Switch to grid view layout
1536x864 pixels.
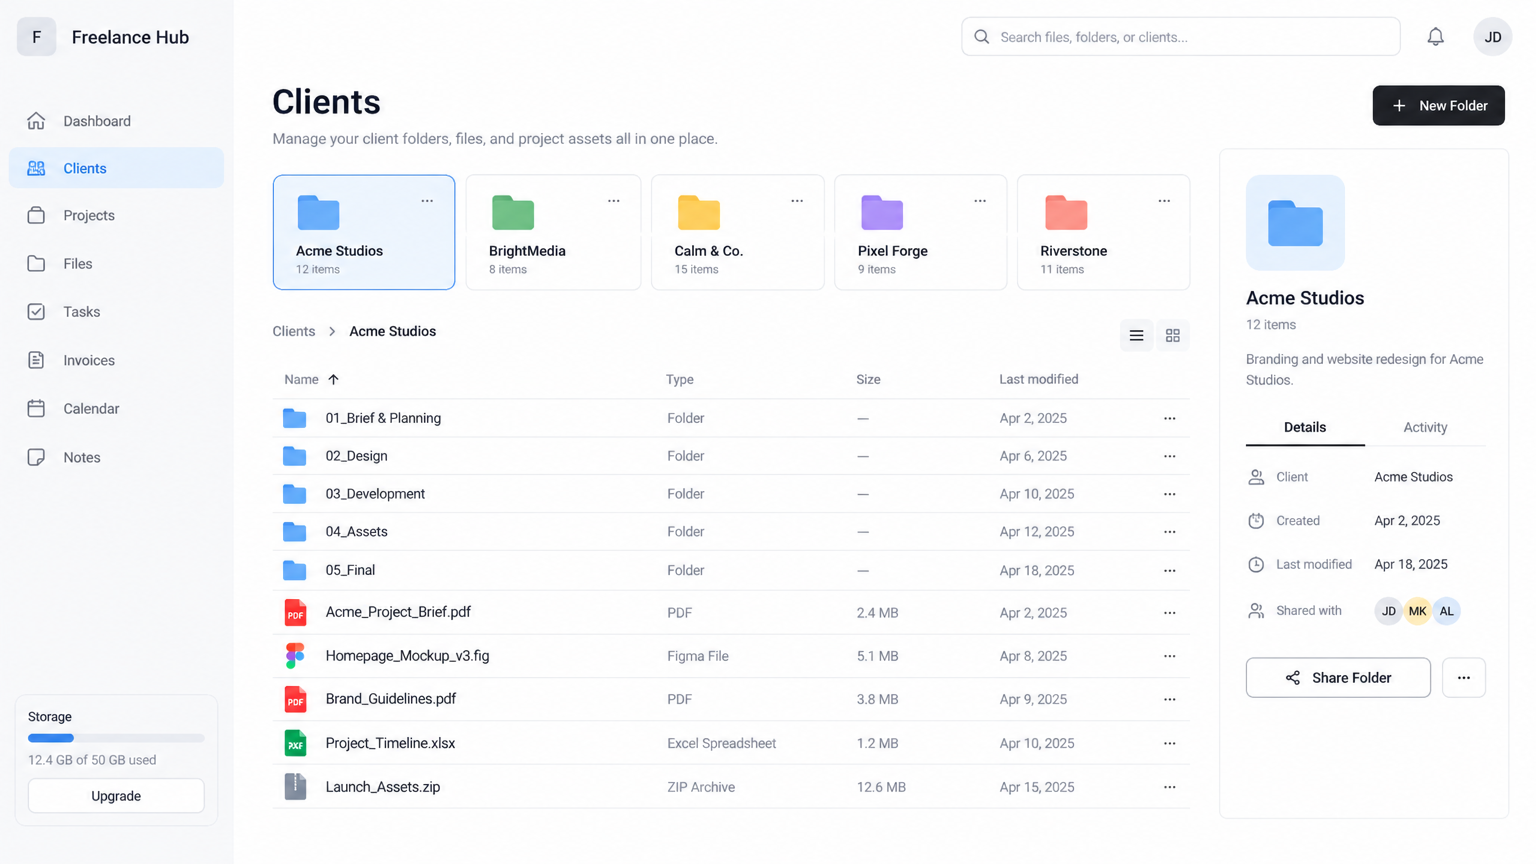point(1172,336)
